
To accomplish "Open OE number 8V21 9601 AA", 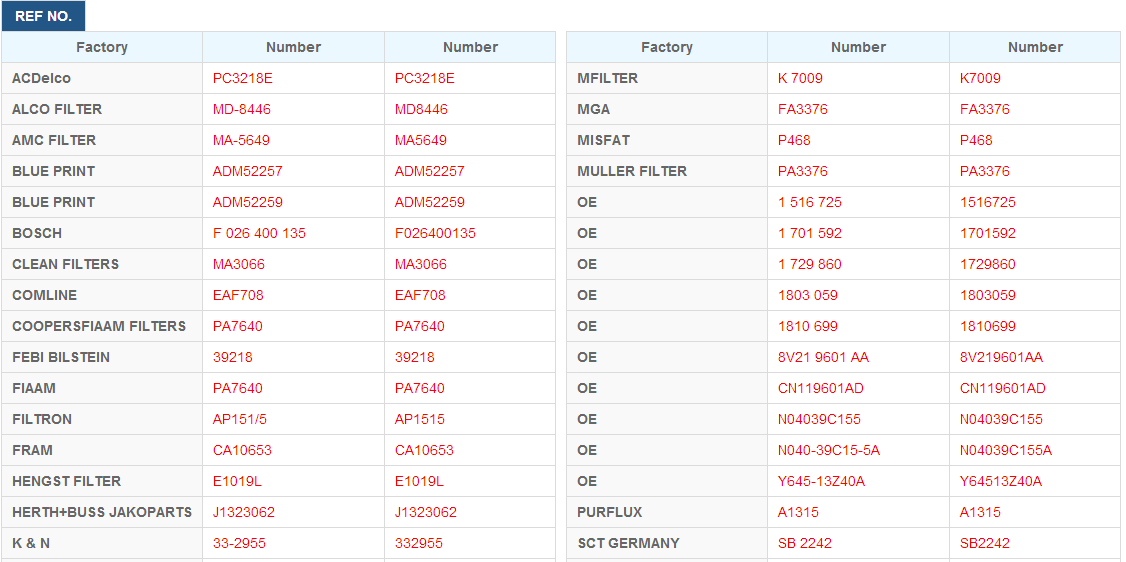I will (824, 357).
